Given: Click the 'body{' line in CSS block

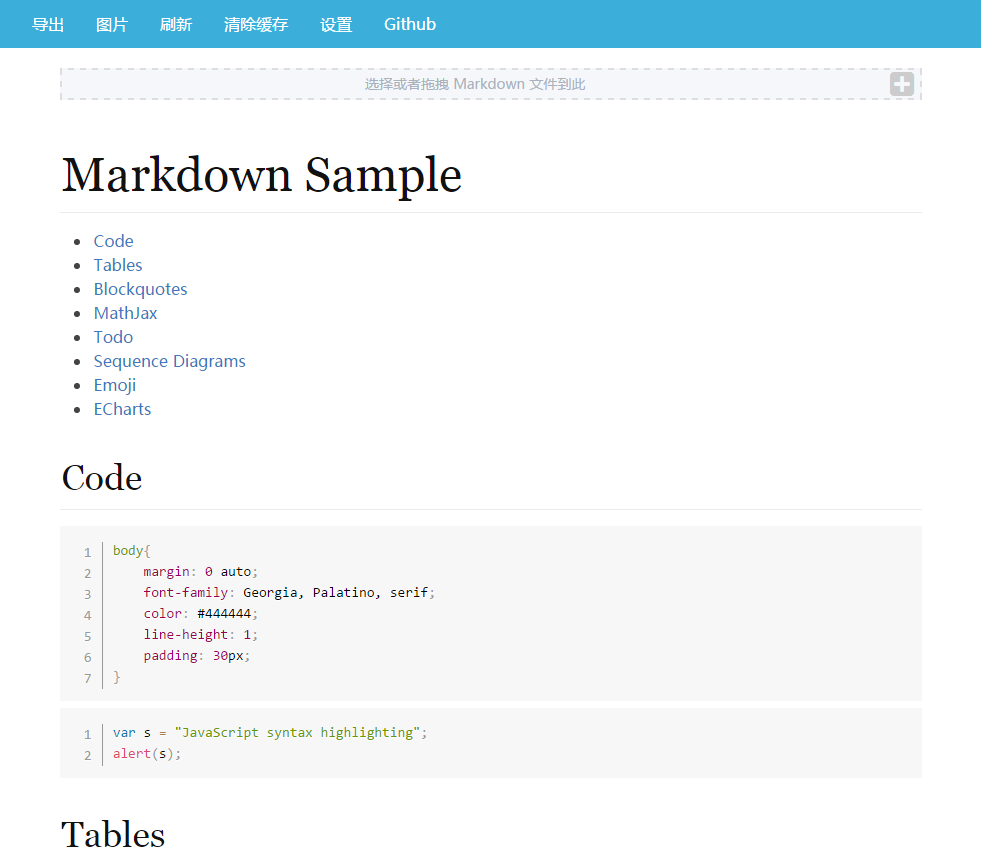Looking at the screenshot, I should [x=131, y=551].
